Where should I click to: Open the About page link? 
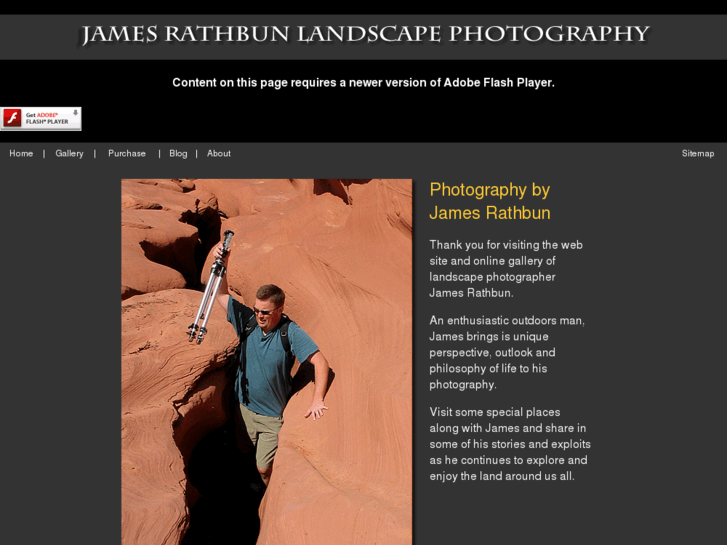(x=219, y=154)
